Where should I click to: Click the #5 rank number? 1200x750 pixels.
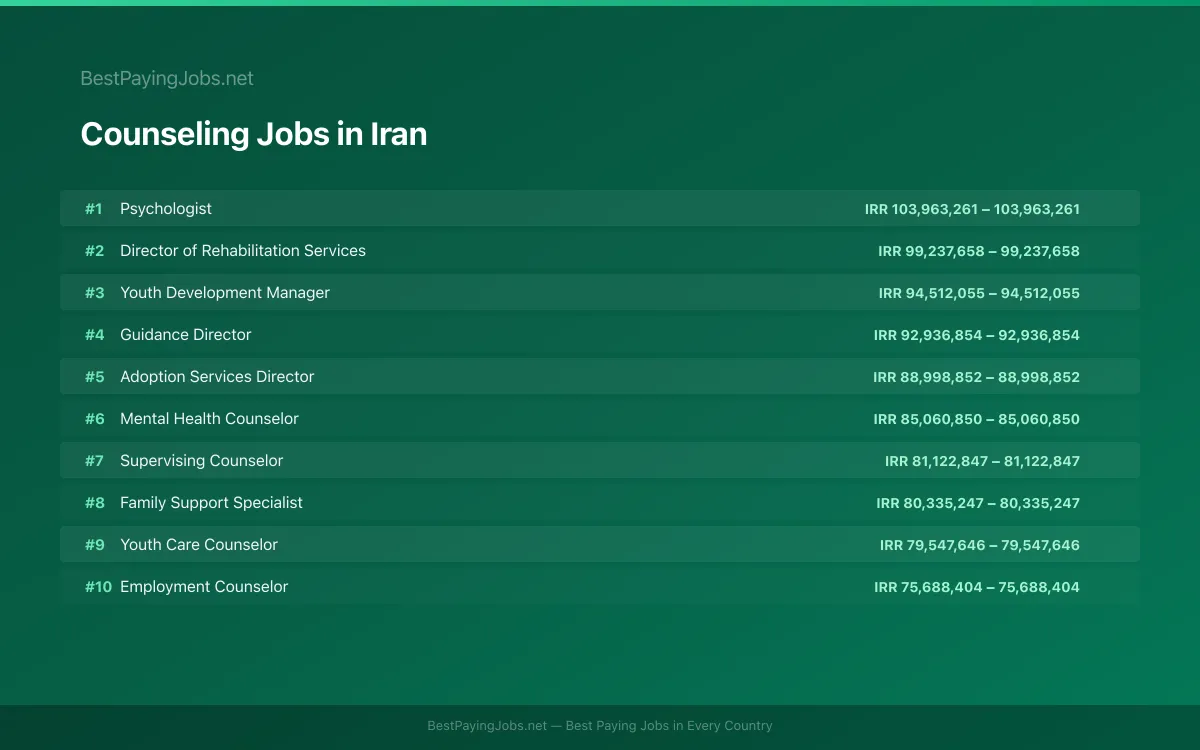[94, 377]
